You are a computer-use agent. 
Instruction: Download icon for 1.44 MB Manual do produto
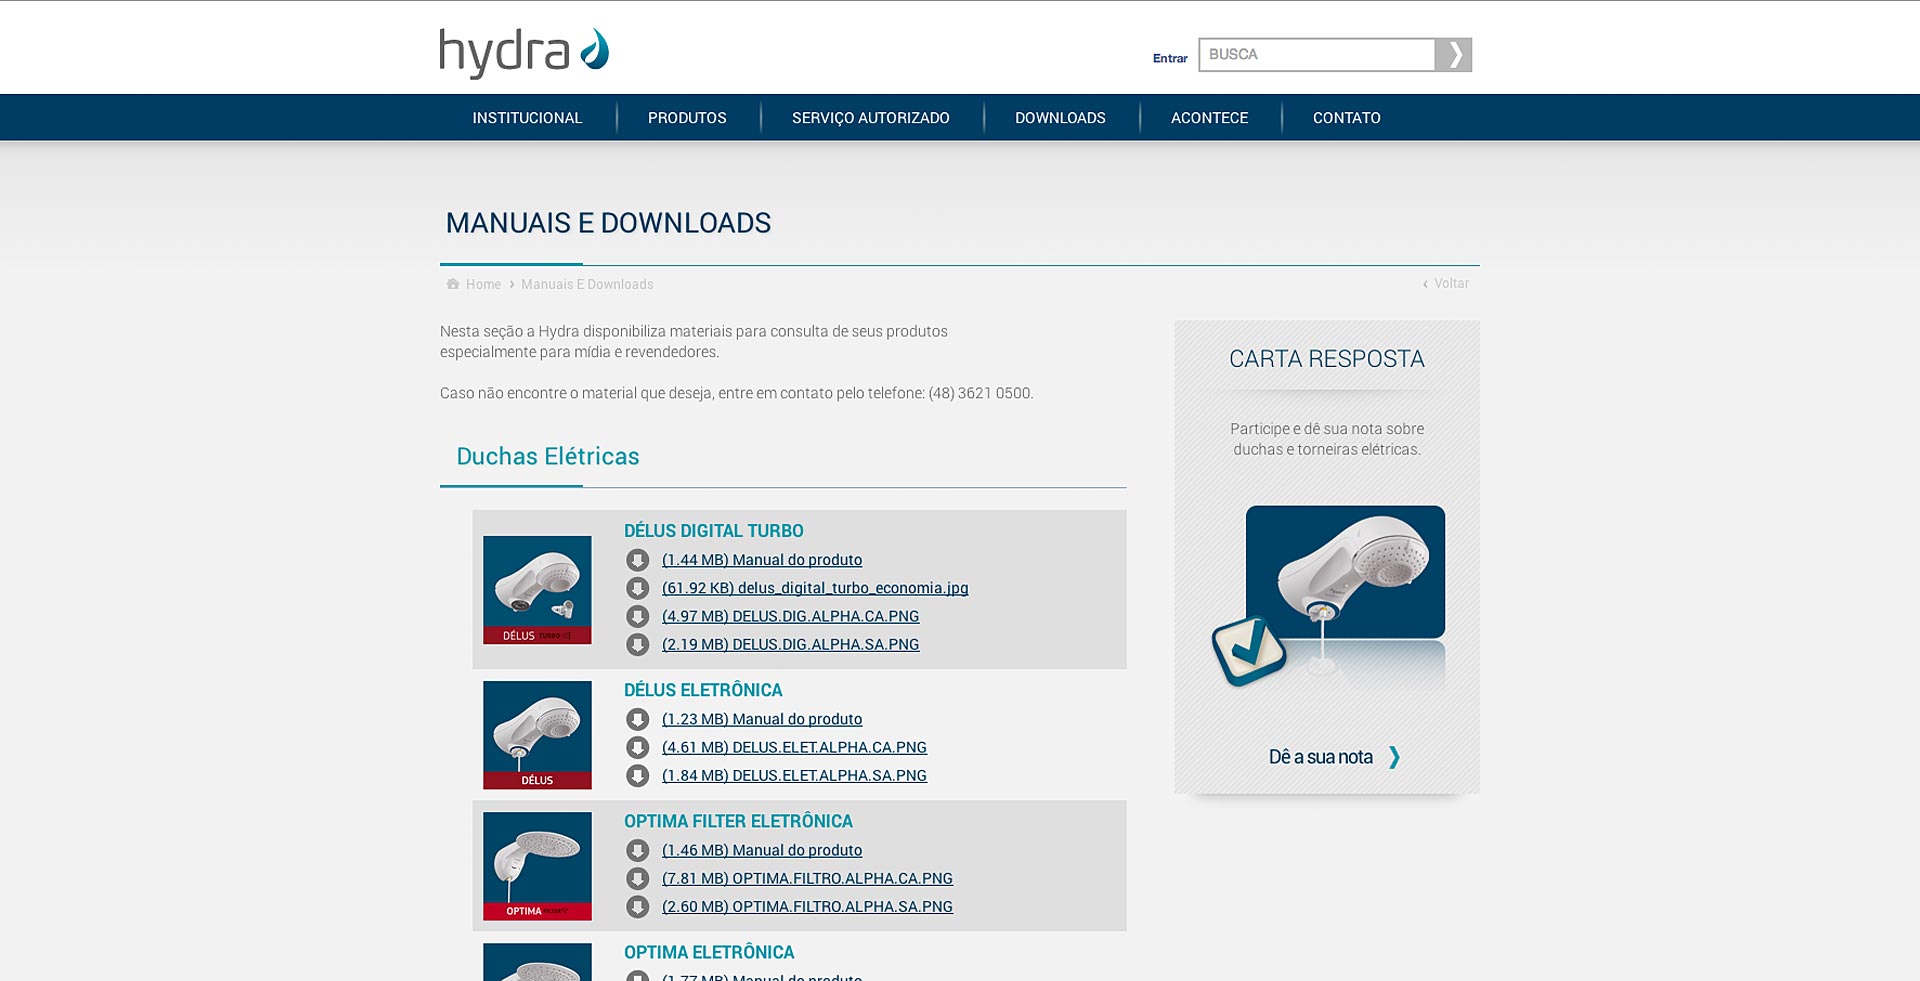coord(637,560)
